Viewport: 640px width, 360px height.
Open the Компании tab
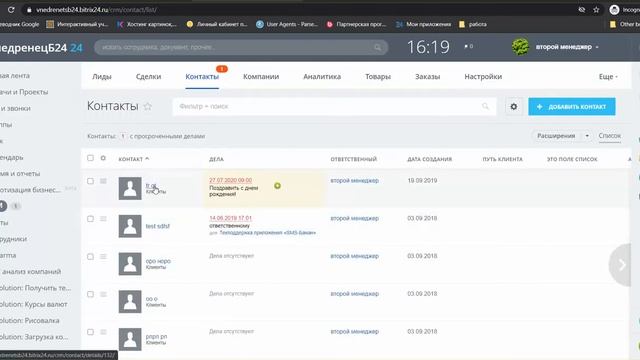[261, 76]
